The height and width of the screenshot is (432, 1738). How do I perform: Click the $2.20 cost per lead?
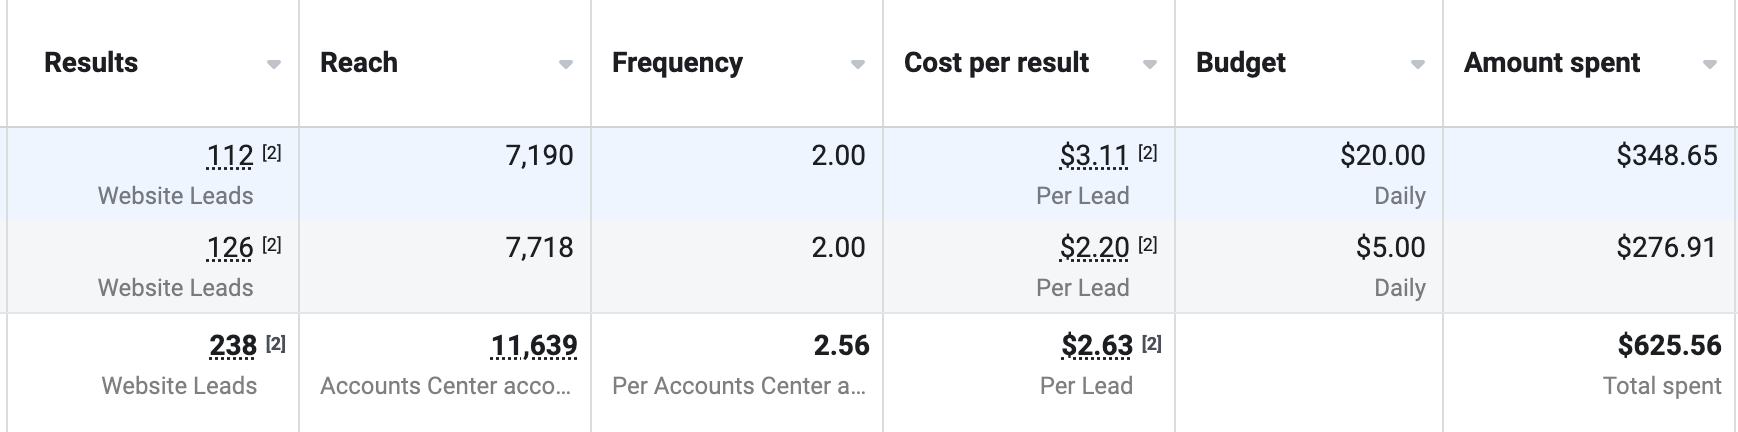(1094, 248)
